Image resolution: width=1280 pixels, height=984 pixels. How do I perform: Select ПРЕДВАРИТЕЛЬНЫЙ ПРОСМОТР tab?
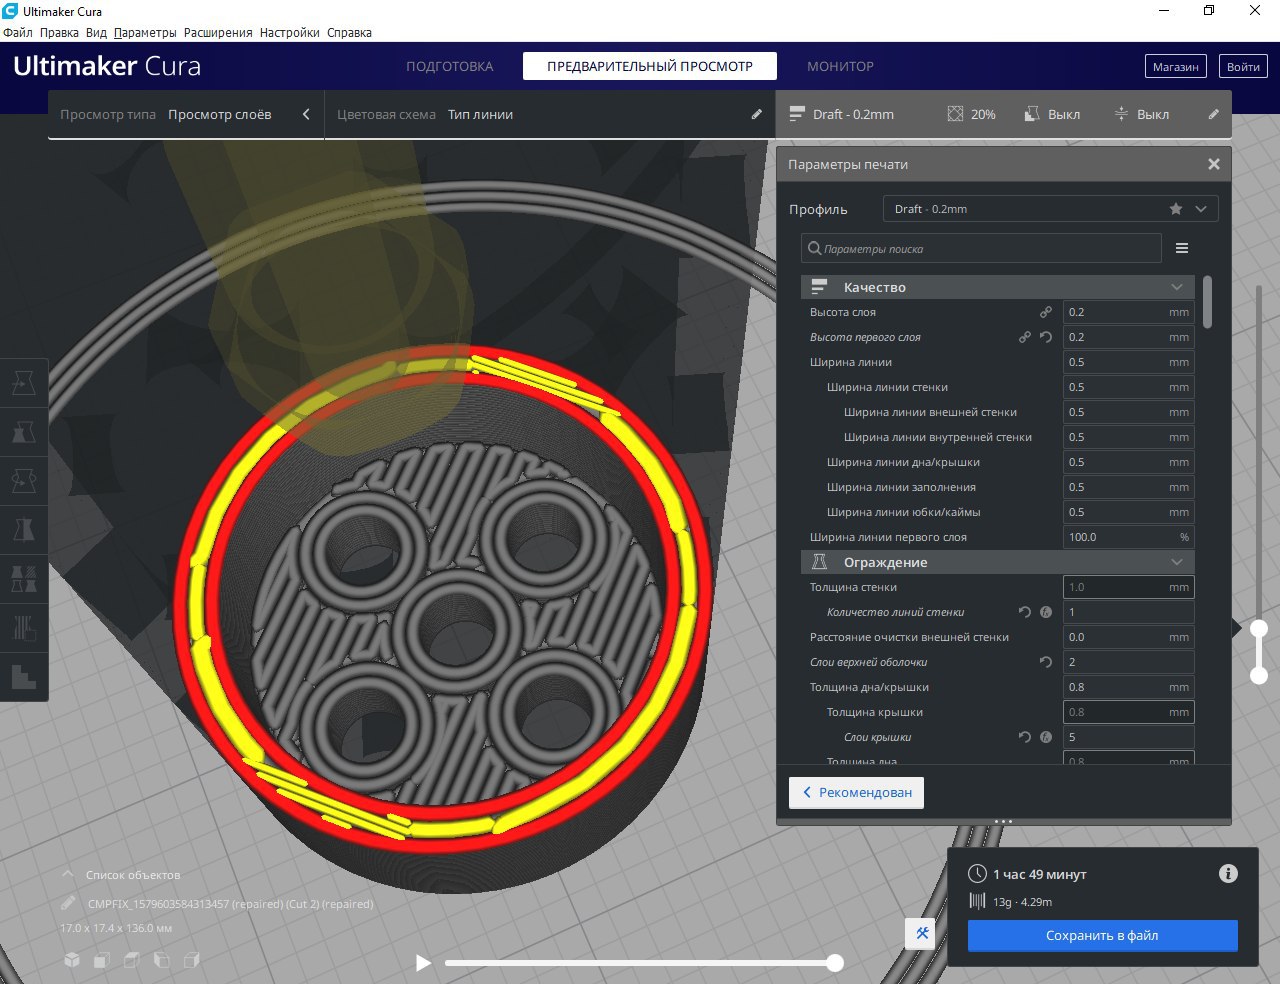click(x=650, y=66)
